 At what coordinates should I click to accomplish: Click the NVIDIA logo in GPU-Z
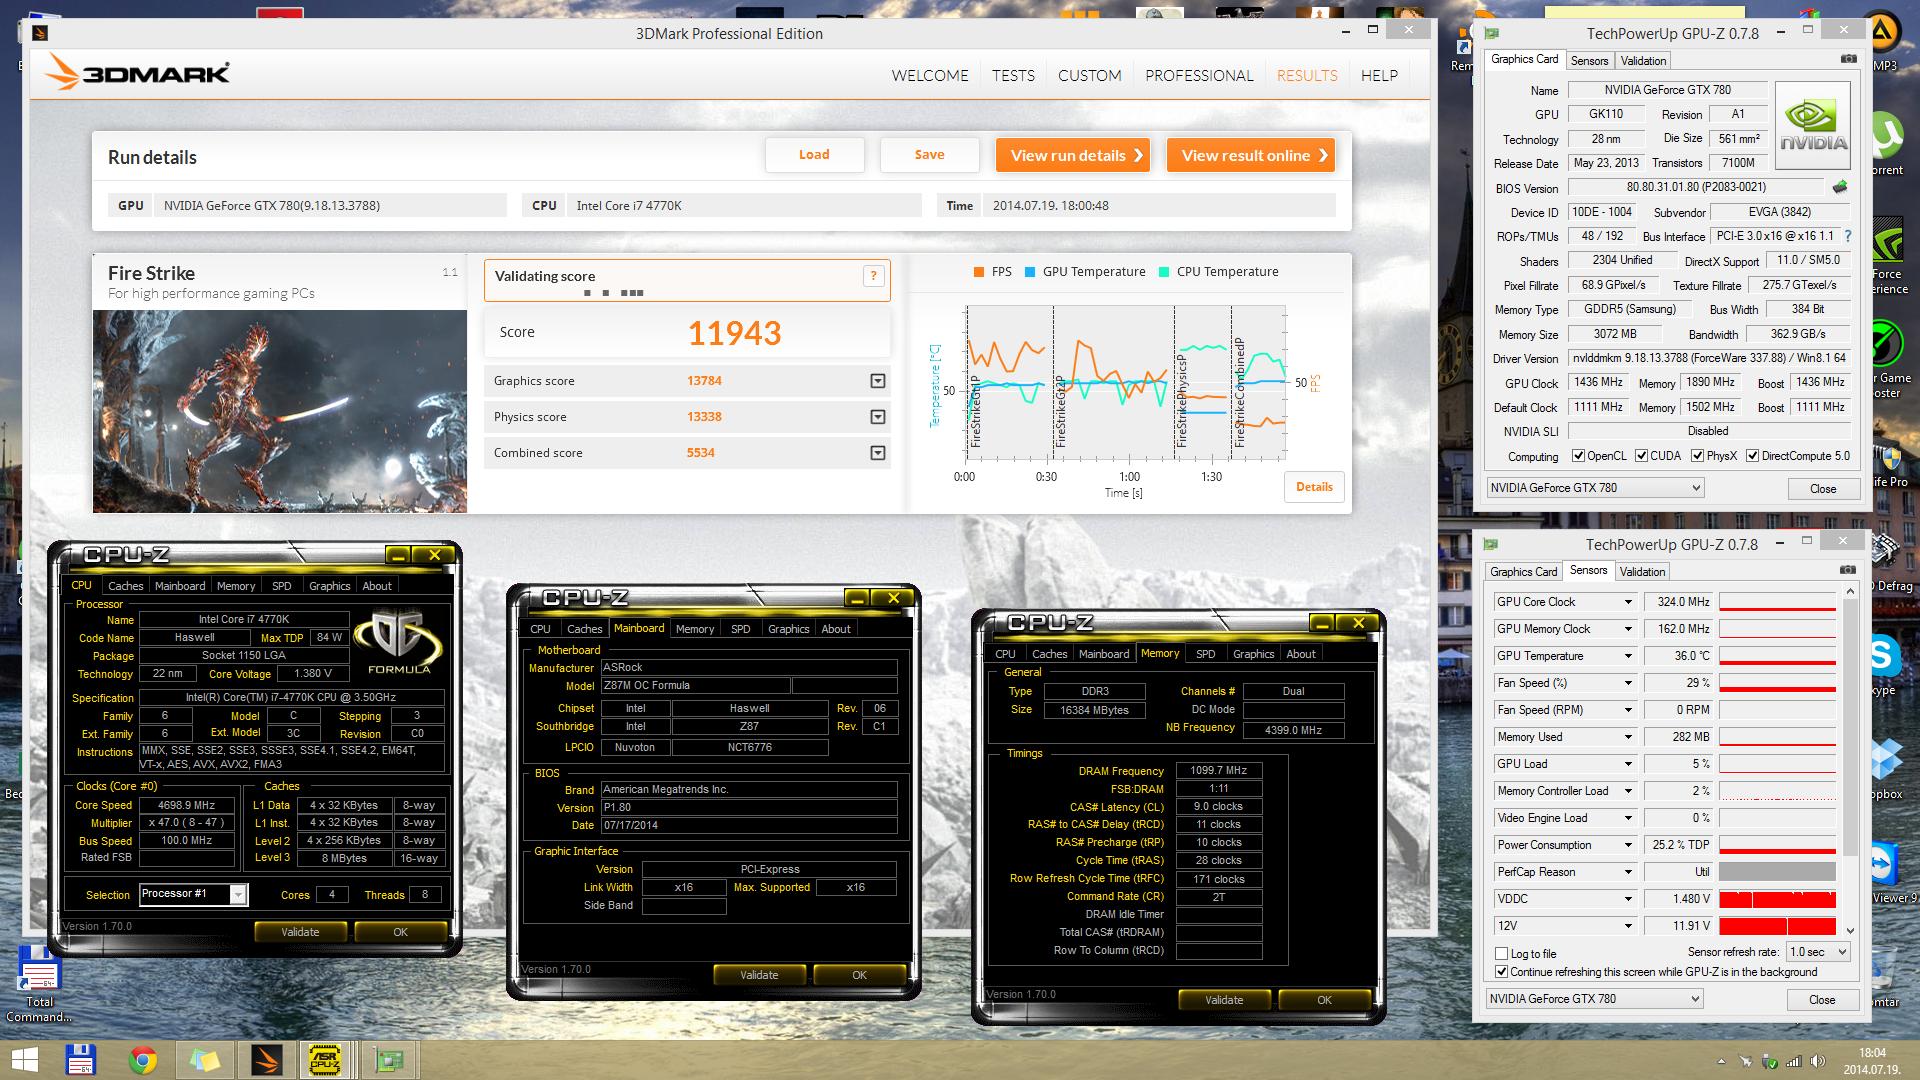coord(1812,127)
